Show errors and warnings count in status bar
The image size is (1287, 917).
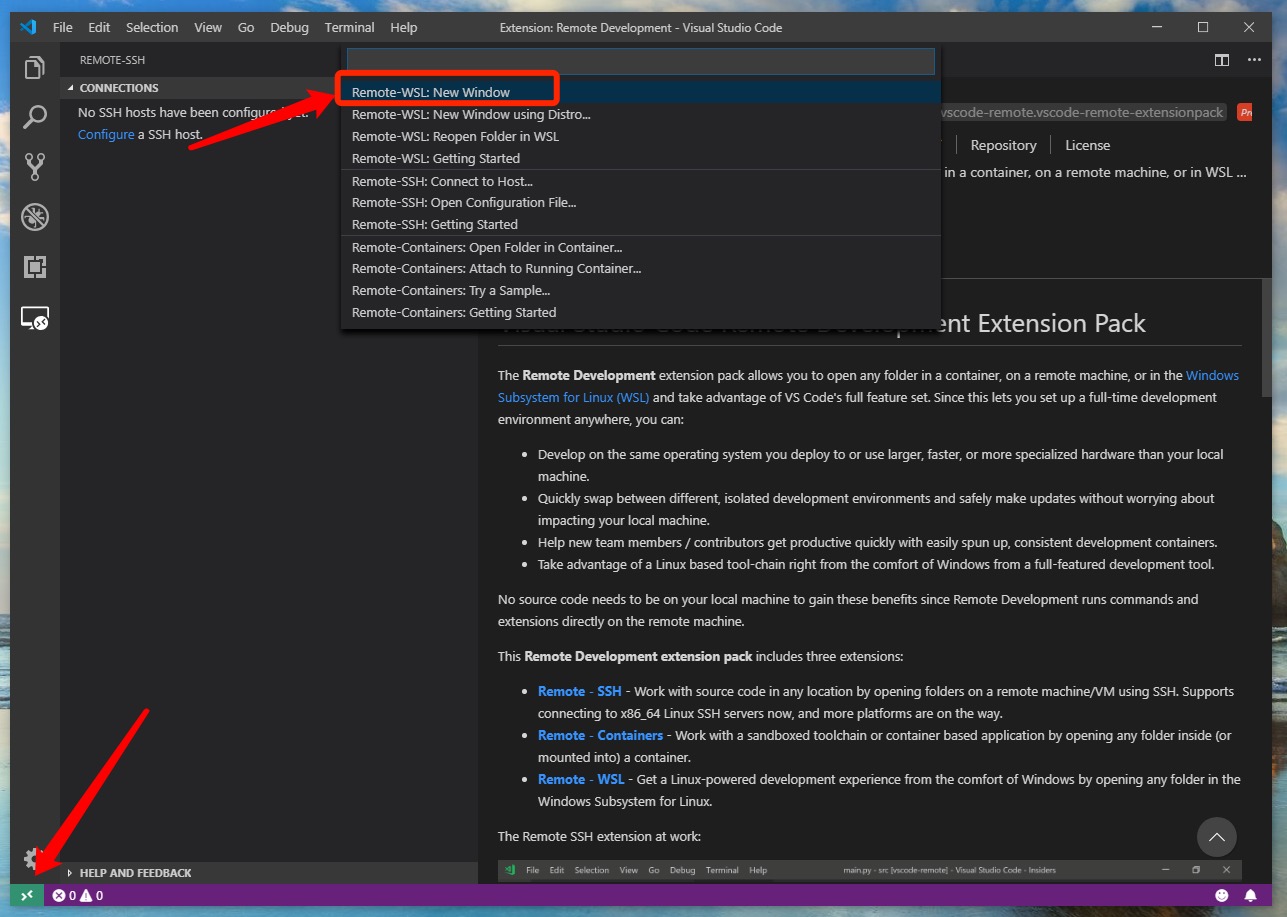pyautogui.click(x=78, y=895)
